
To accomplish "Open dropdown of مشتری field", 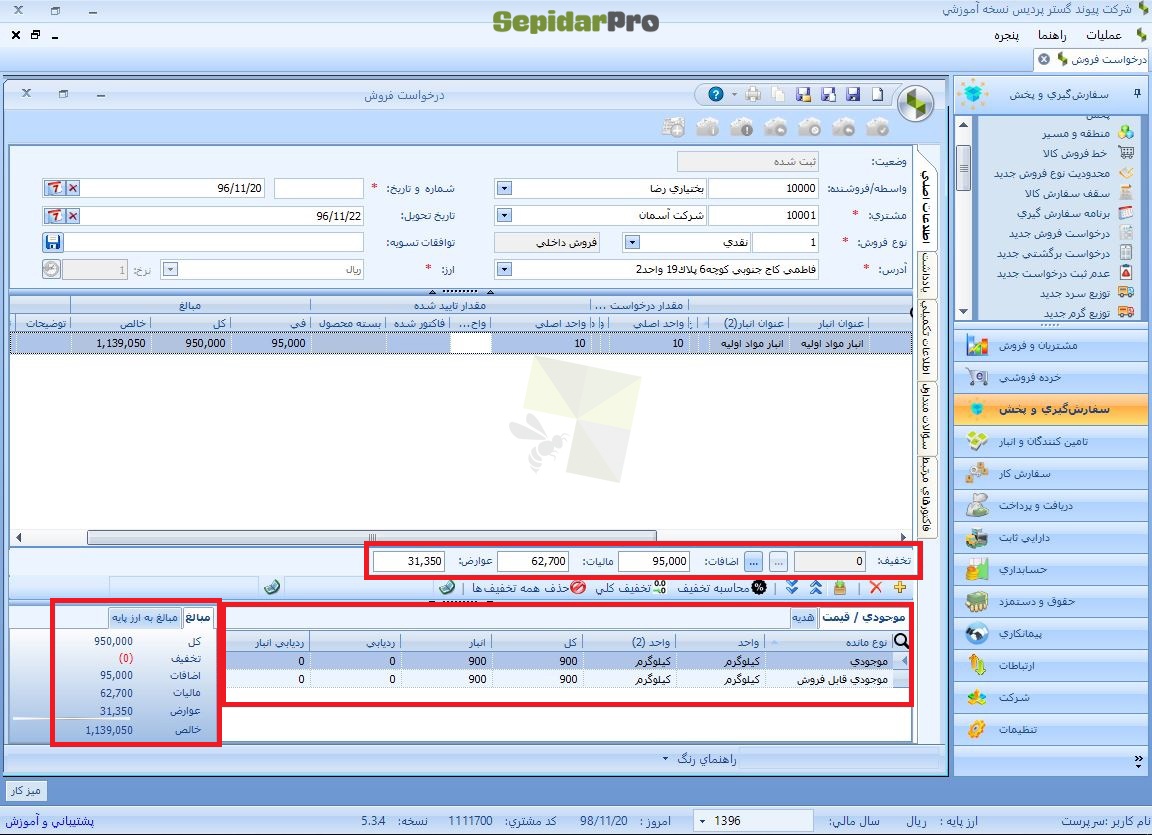I will click(504, 216).
